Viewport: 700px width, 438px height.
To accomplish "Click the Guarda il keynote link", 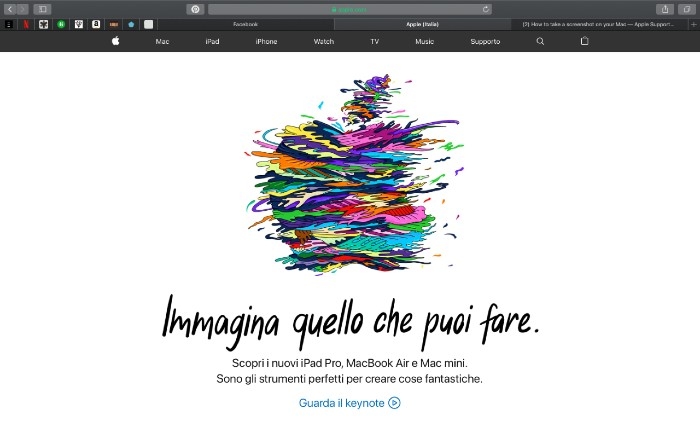I will tap(342, 403).
